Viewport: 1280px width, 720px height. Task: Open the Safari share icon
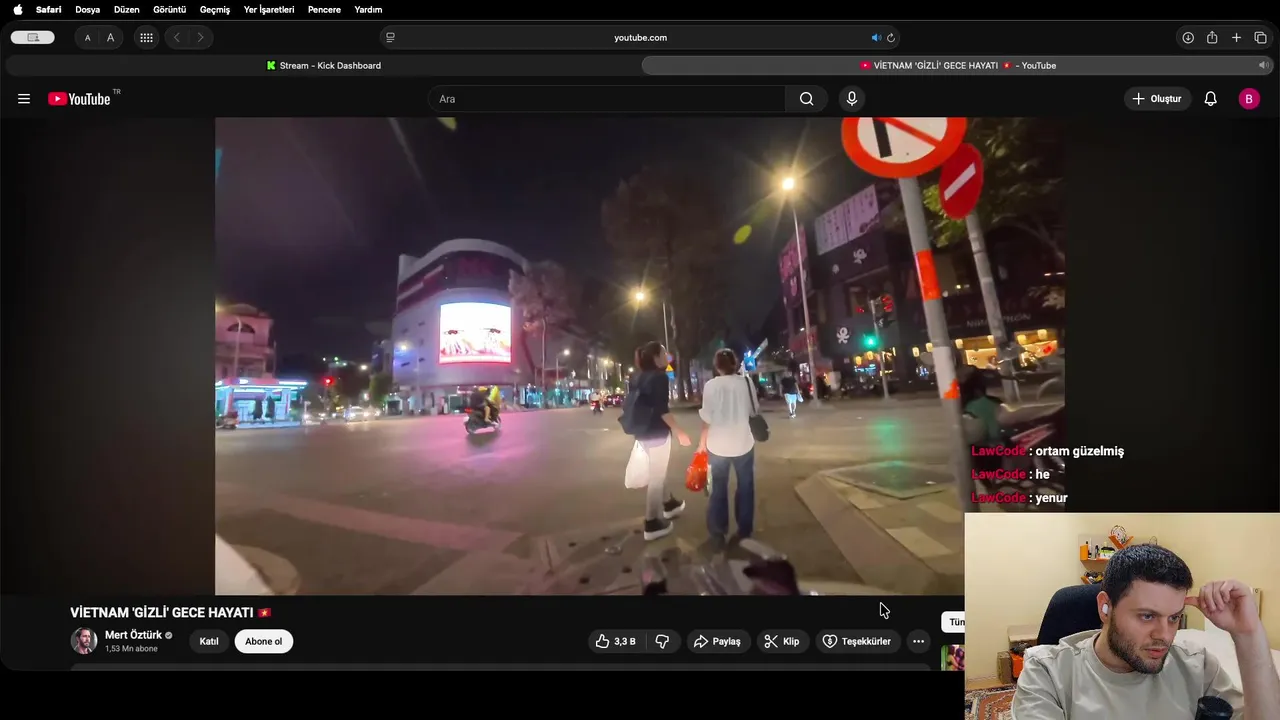point(1212,38)
